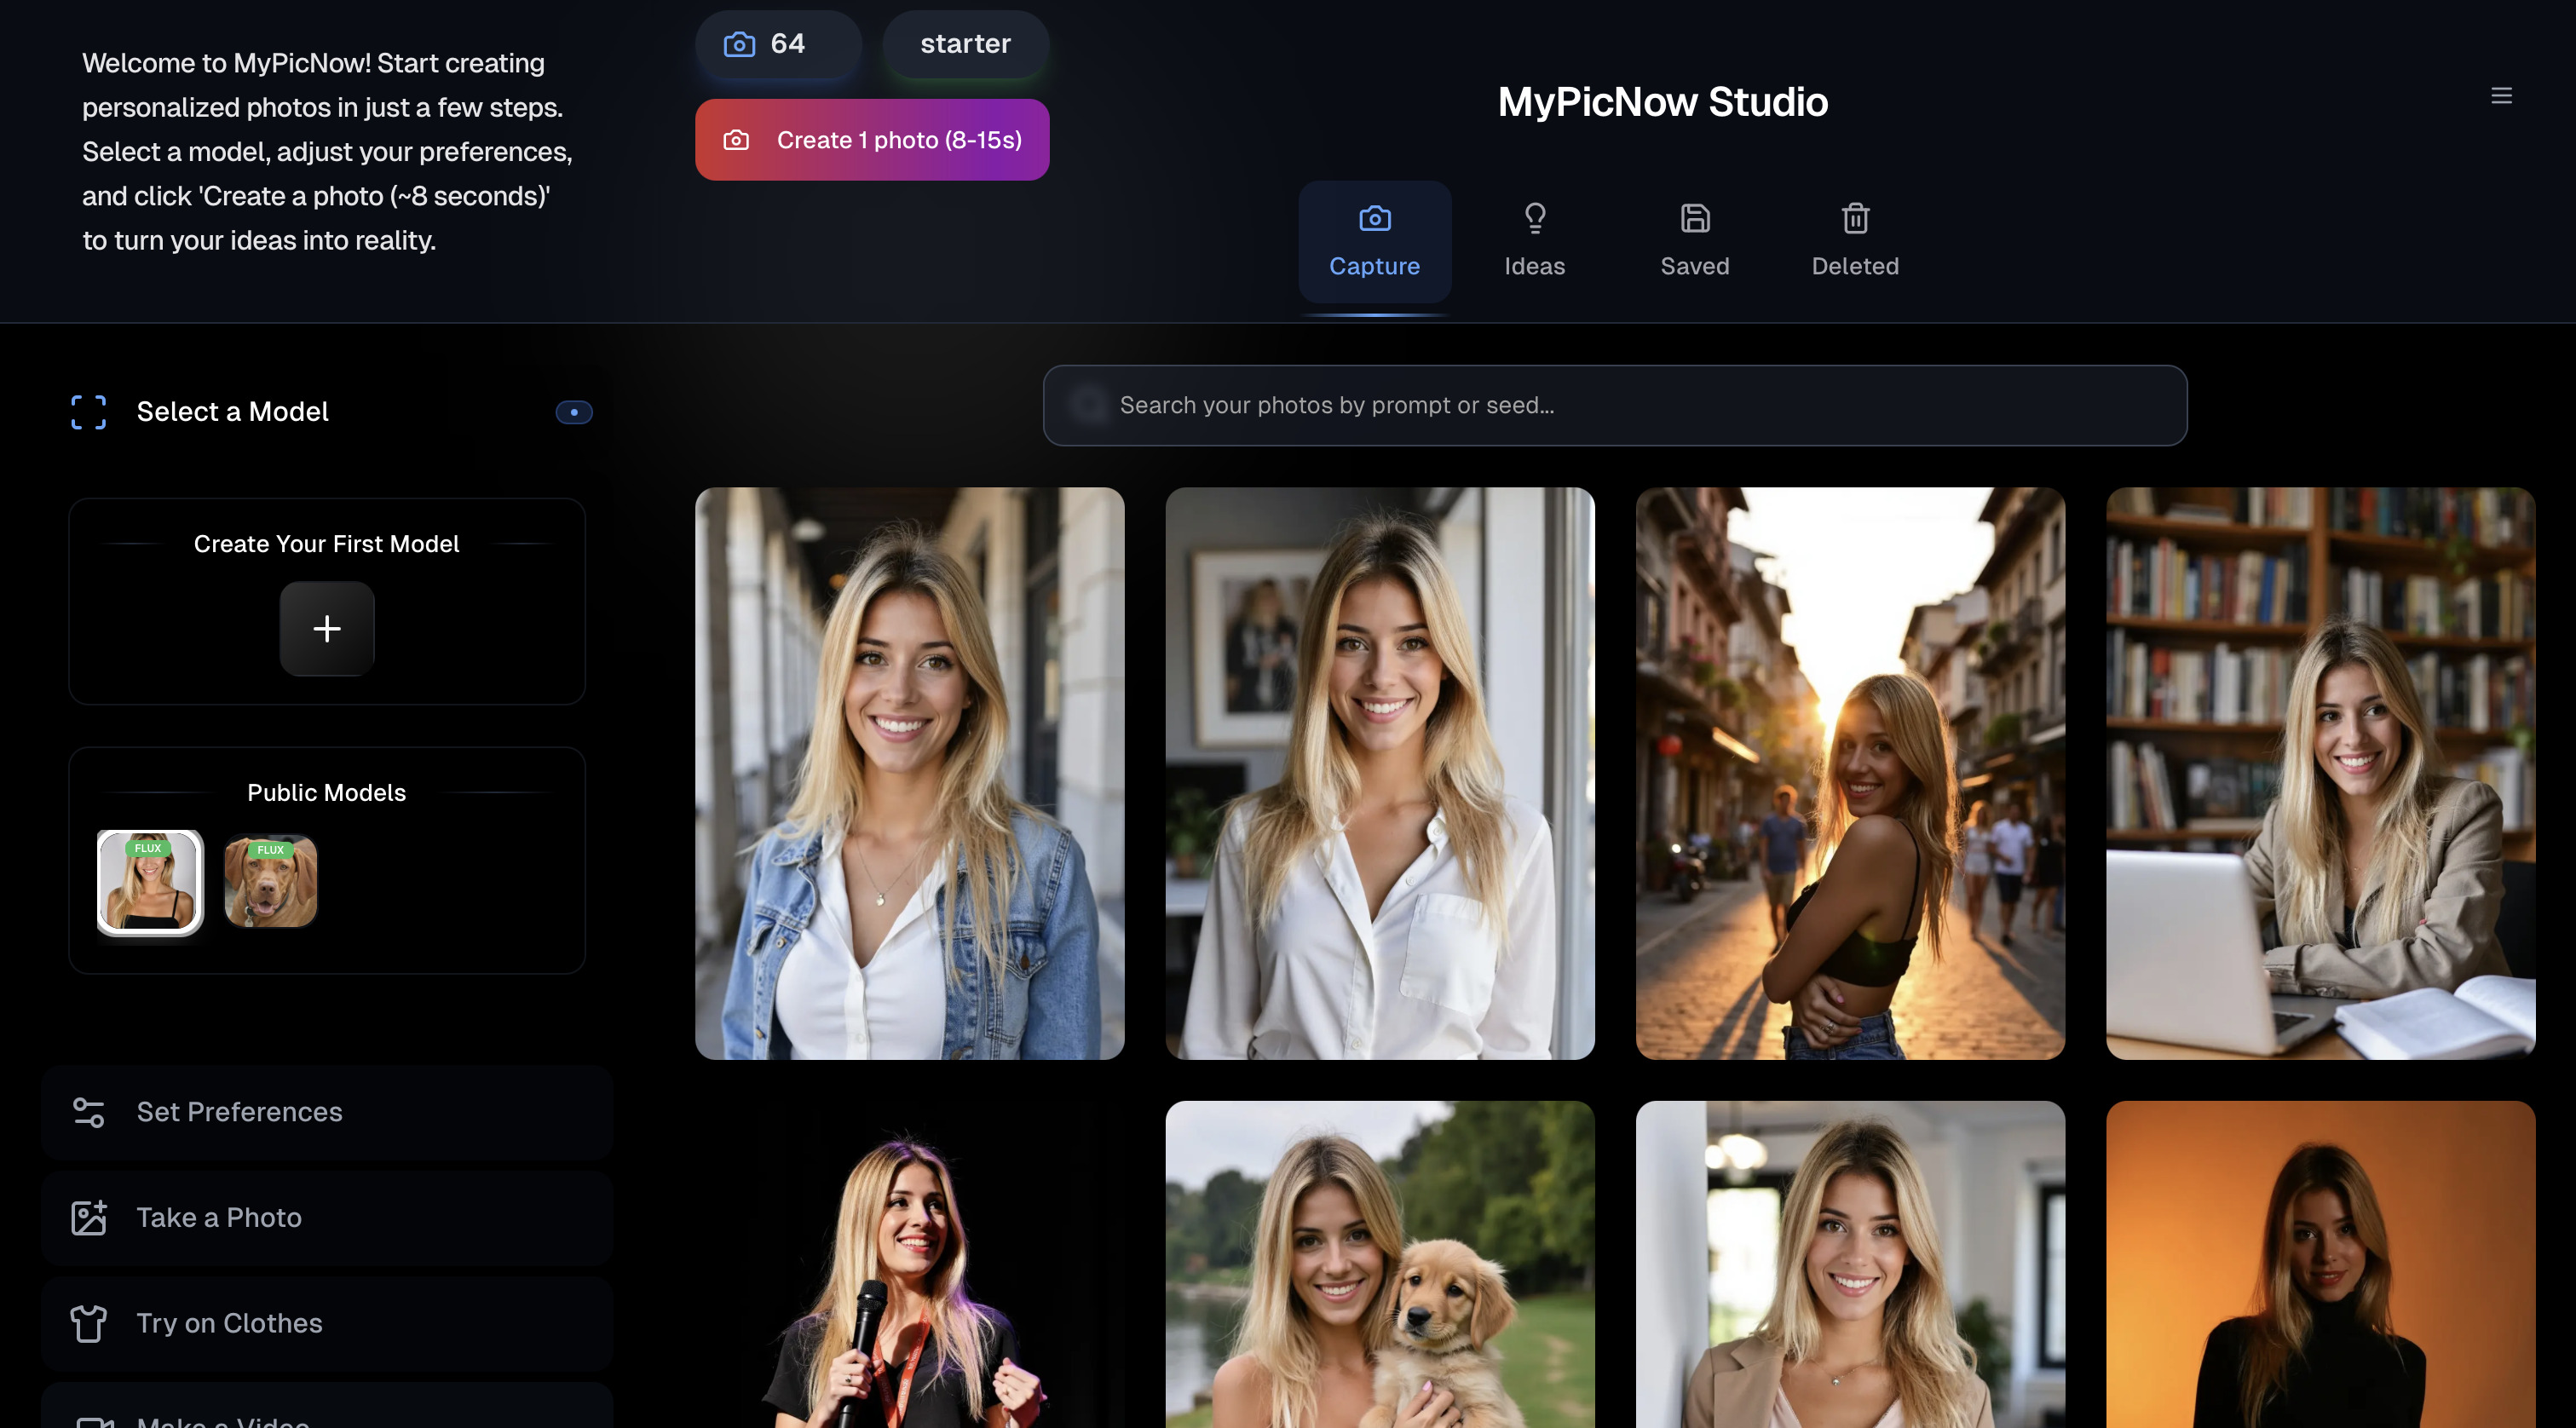The height and width of the screenshot is (1428, 2576).
Task: Click the camera credits counter showing 64
Action: pyautogui.click(x=777, y=44)
